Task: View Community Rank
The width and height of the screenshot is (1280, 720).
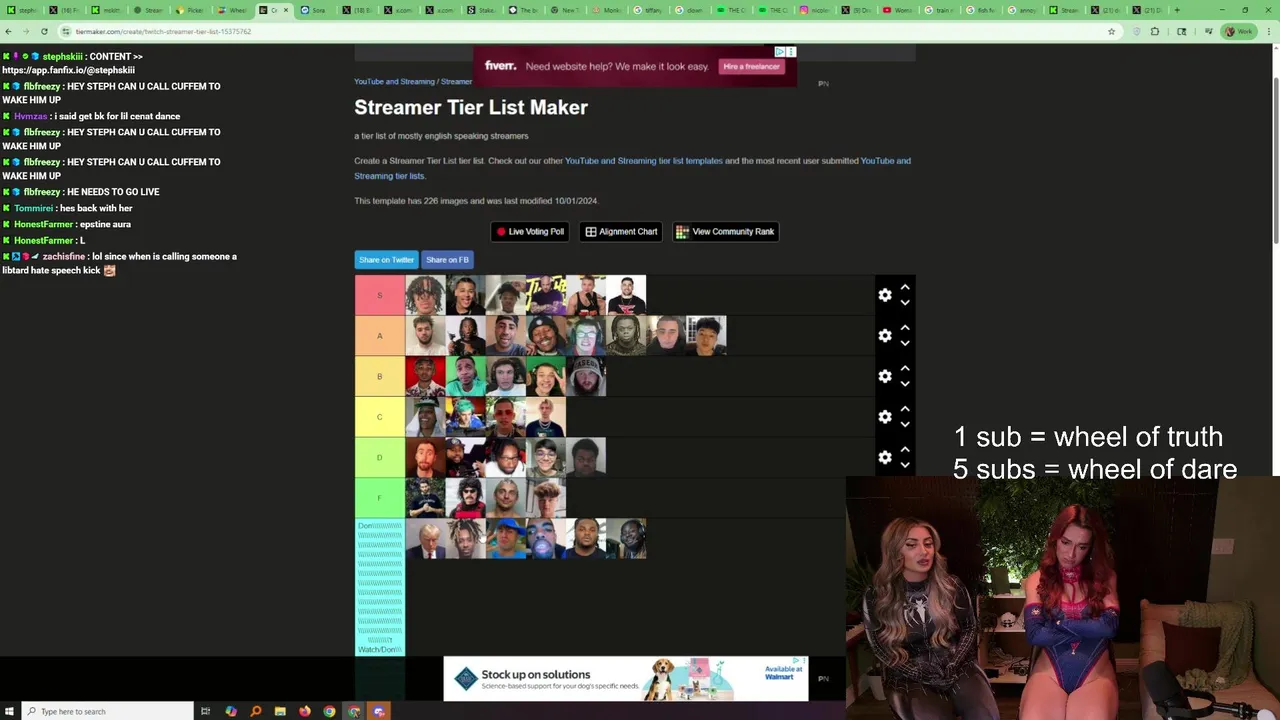Action: coord(725,231)
